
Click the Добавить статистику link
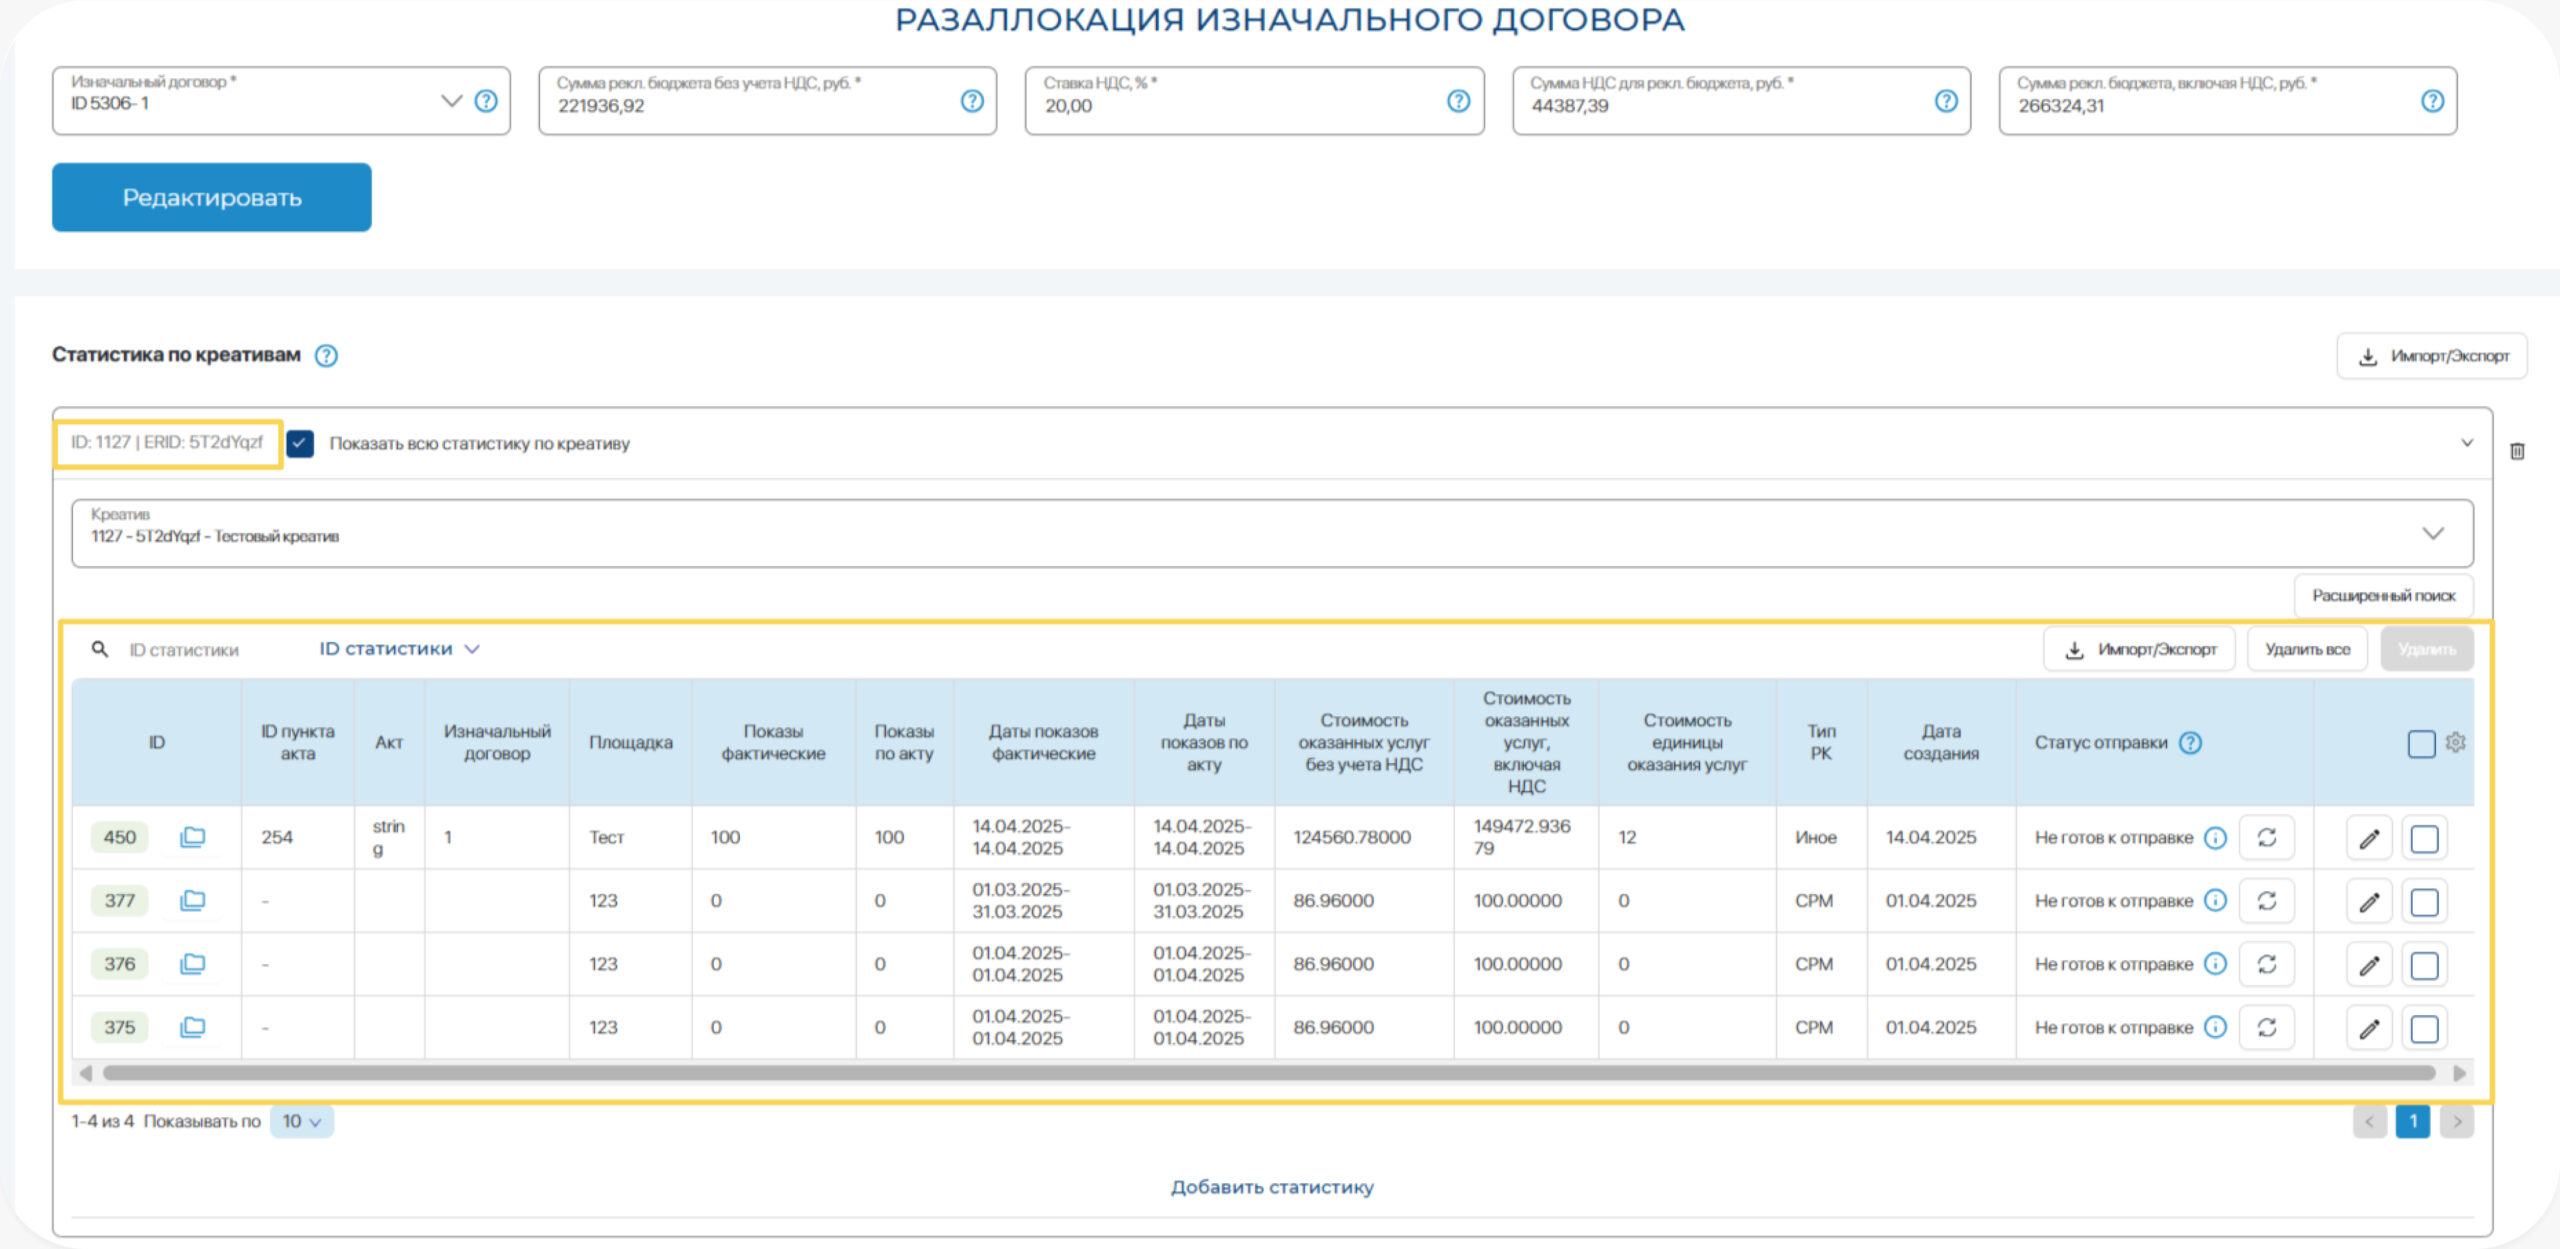coord(1272,1187)
